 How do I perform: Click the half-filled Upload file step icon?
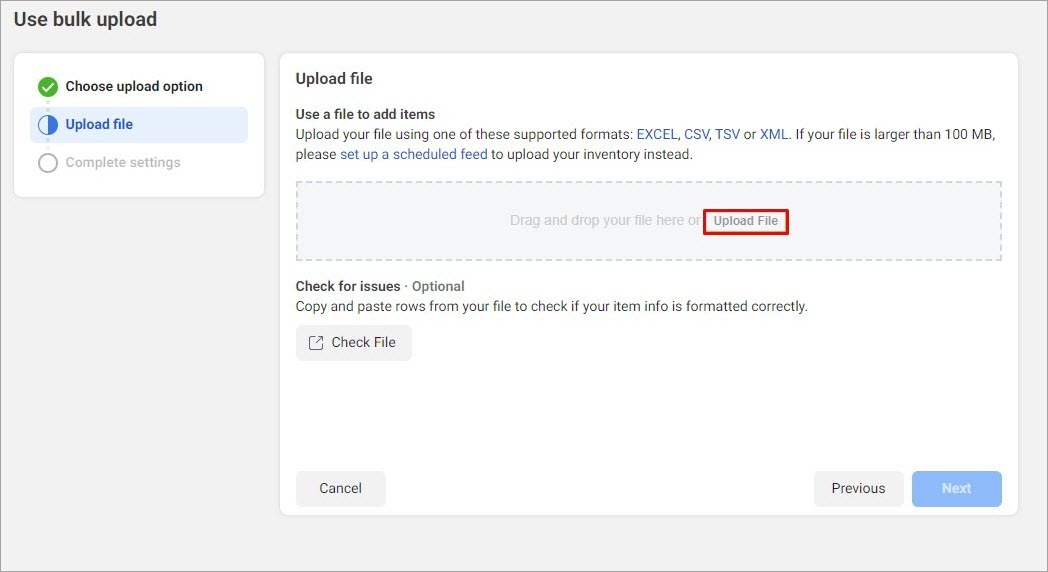pyautogui.click(x=47, y=125)
